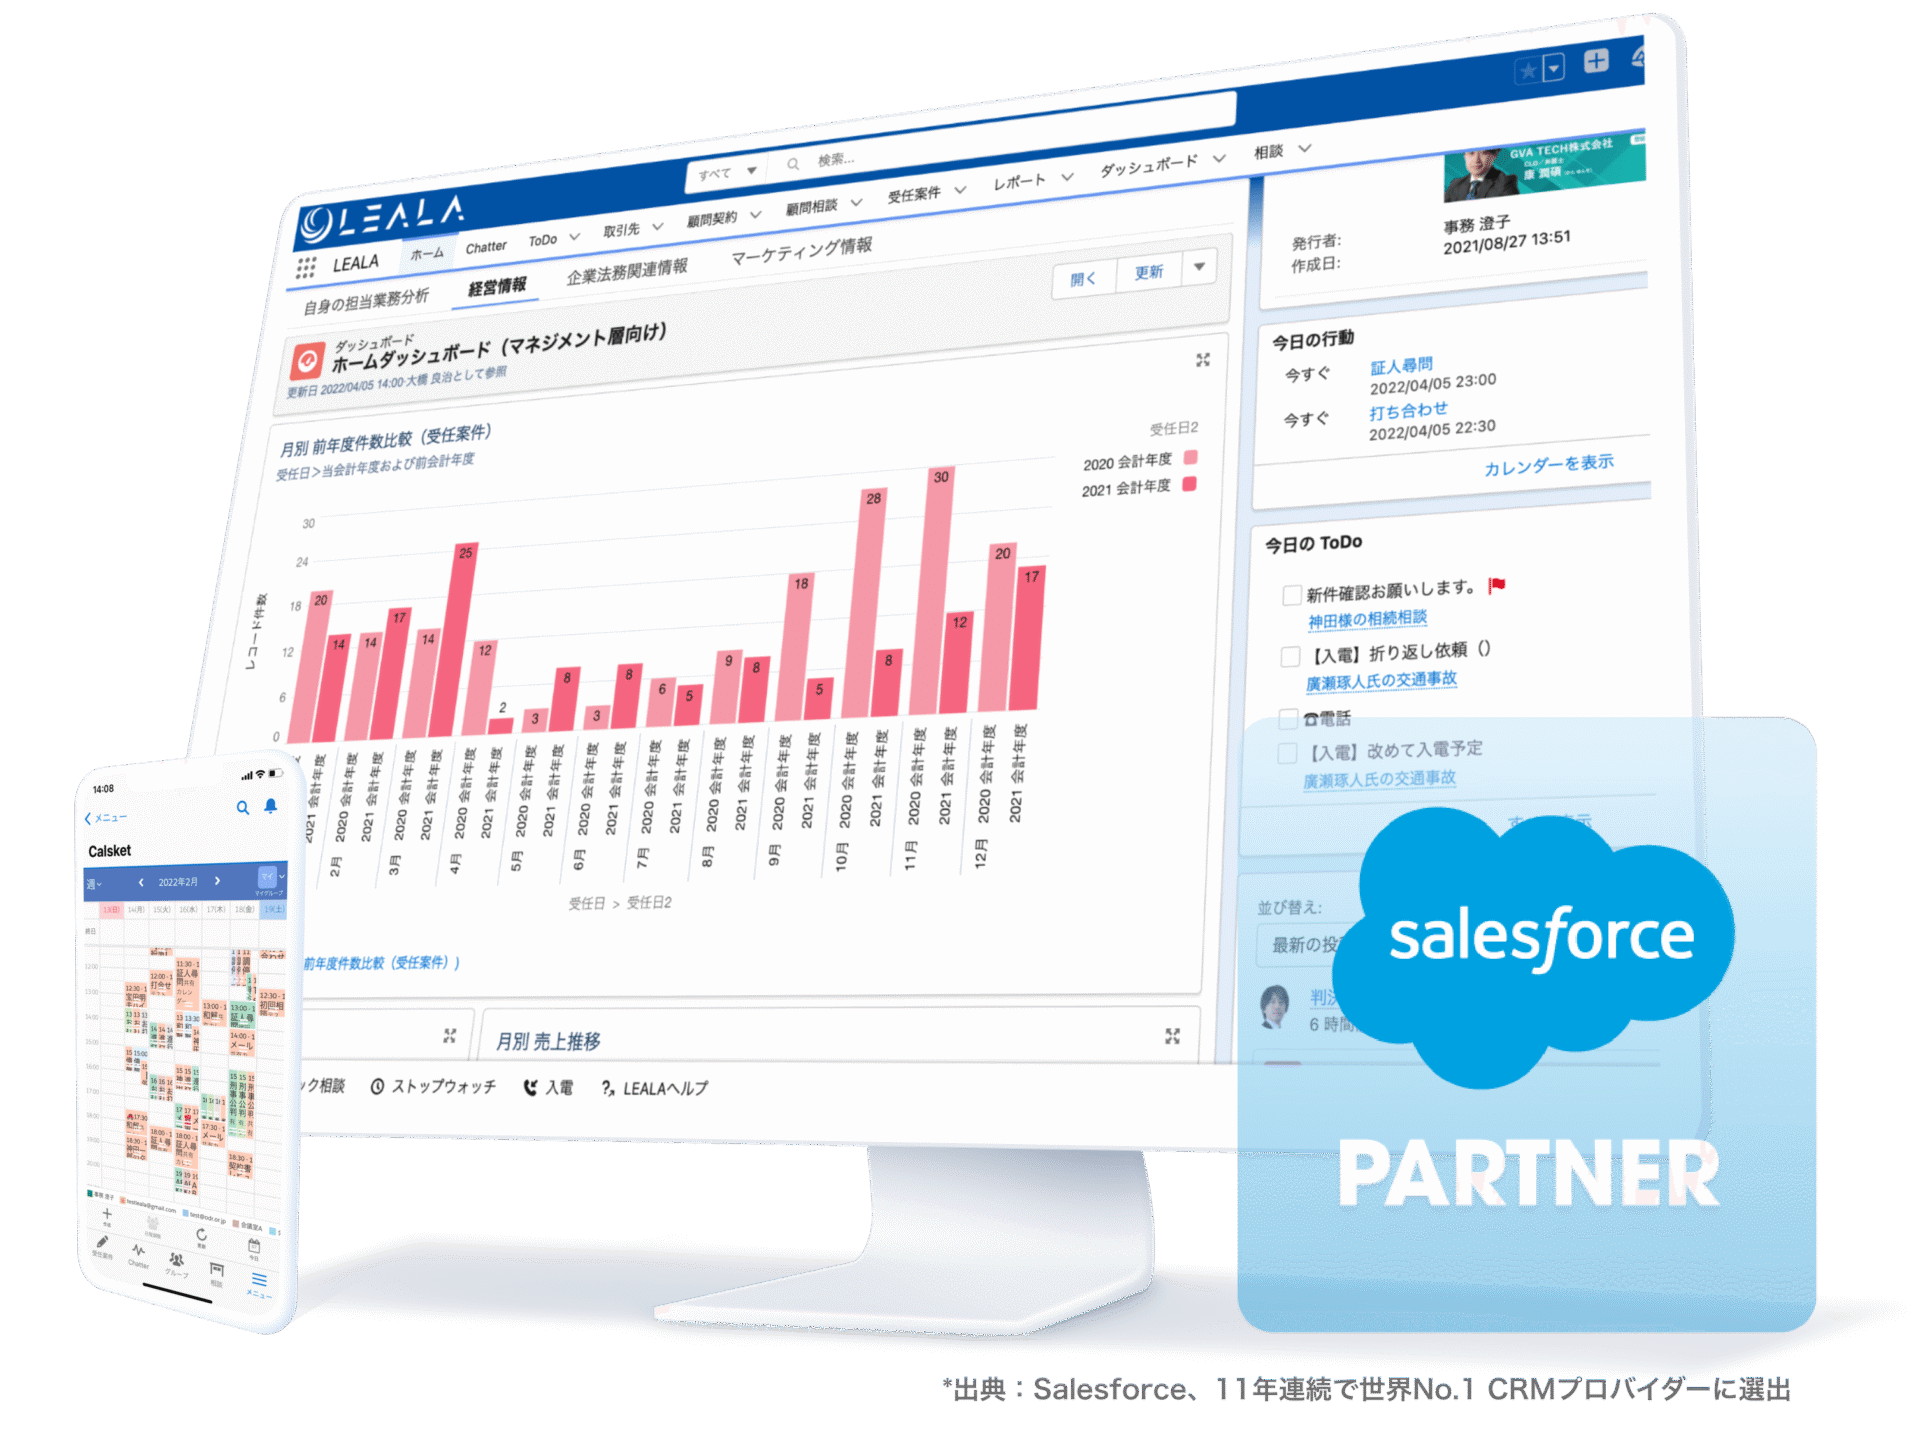Expand the 取引先 tab chevron
The width and height of the screenshot is (1920, 1434).
(x=657, y=226)
